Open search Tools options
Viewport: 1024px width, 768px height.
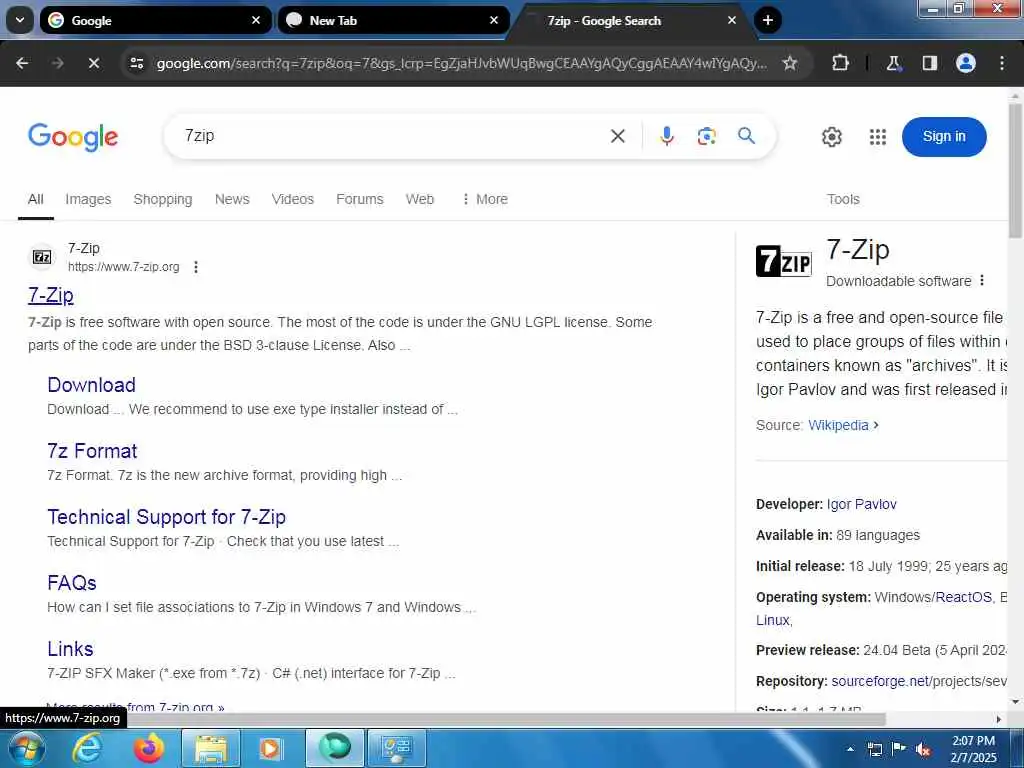tap(843, 199)
